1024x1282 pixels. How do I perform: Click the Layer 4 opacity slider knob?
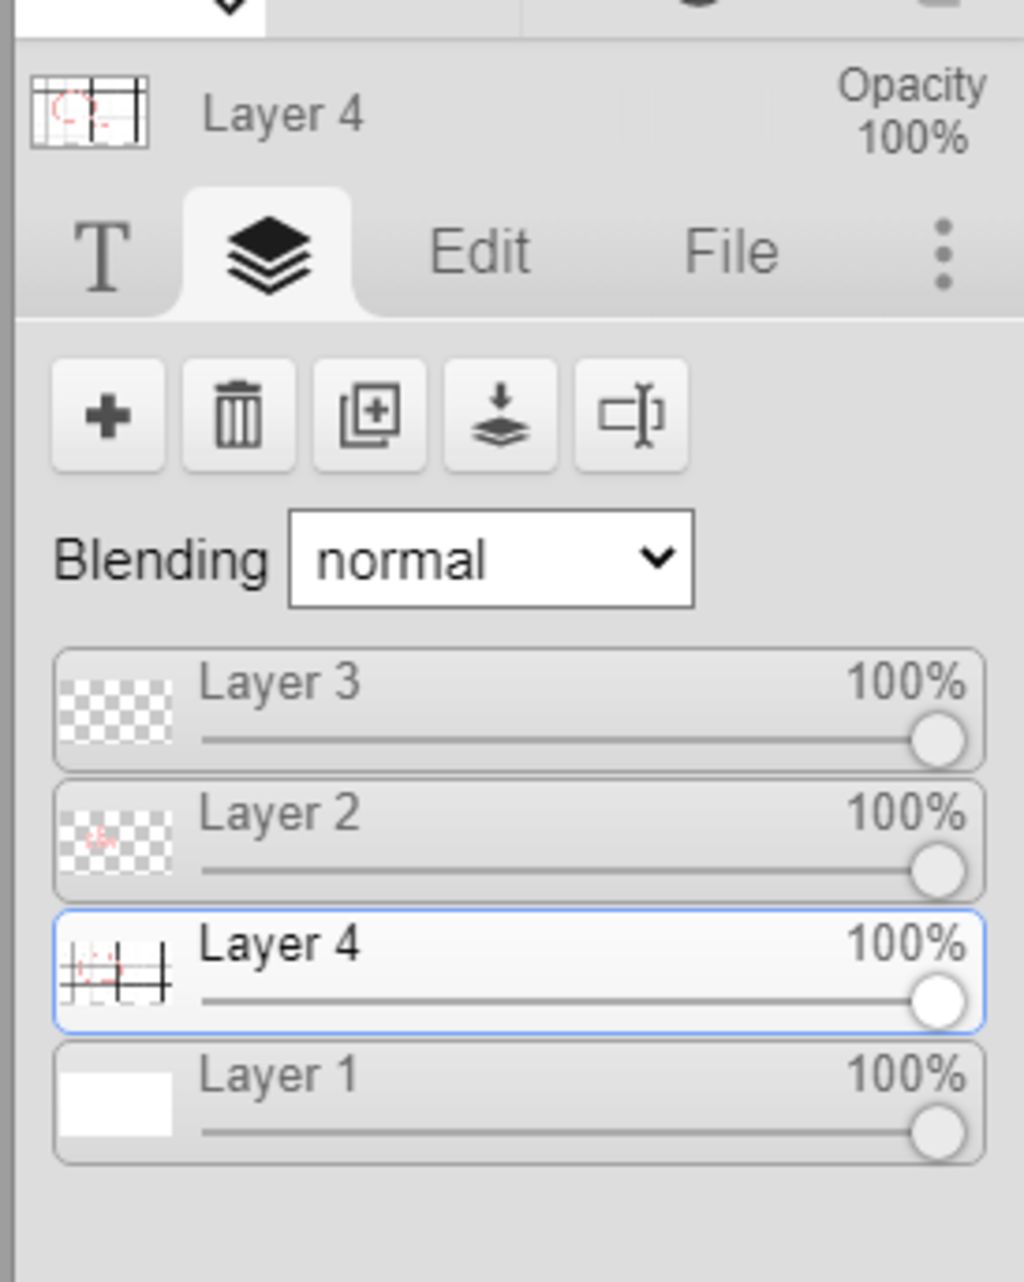pos(937,1002)
